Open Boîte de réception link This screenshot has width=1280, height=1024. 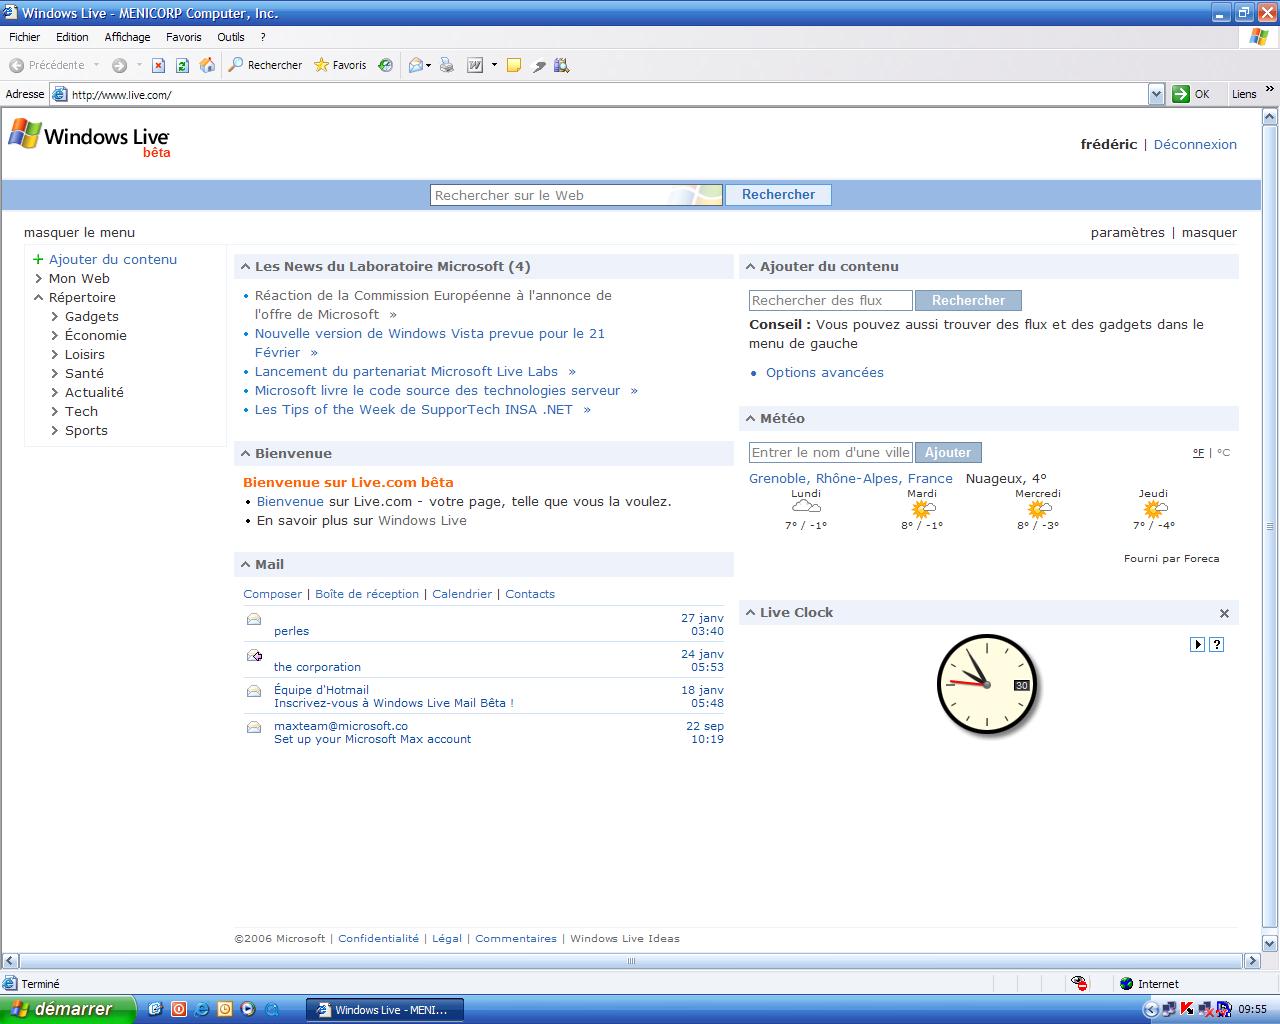[x=367, y=594]
